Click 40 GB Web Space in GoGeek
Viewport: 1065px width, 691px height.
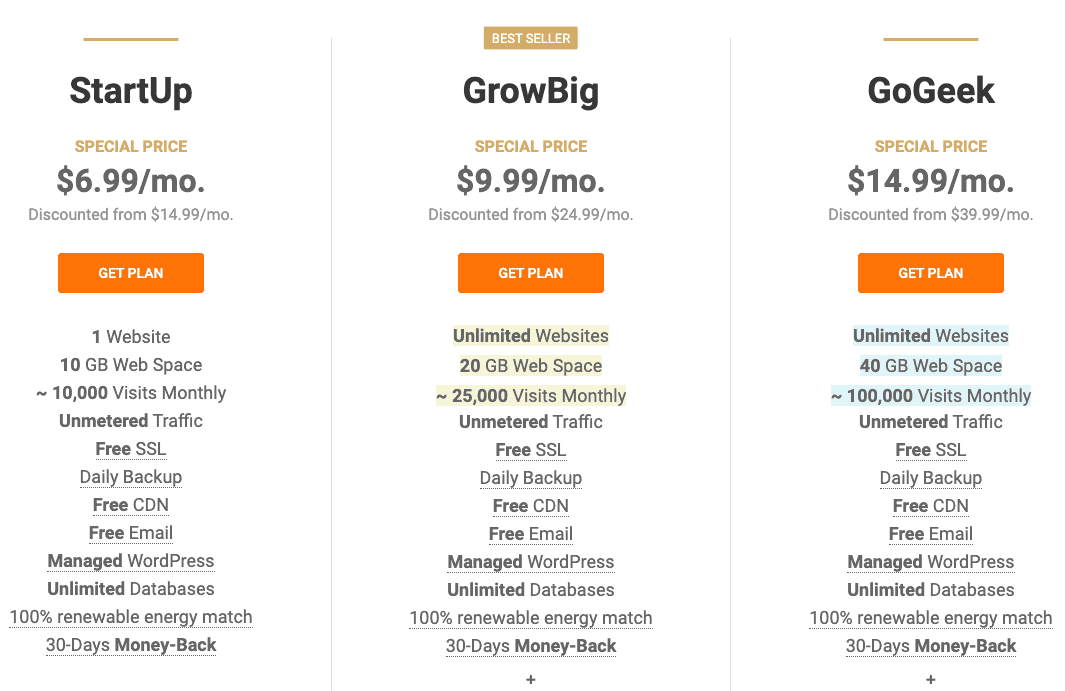(931, 366)
